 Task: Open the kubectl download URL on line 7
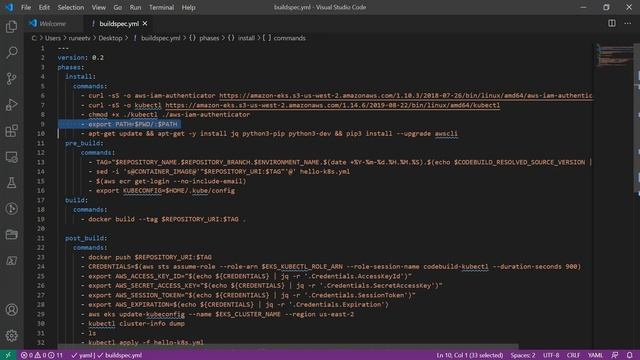pyautogui.click(x=332, y=105)
